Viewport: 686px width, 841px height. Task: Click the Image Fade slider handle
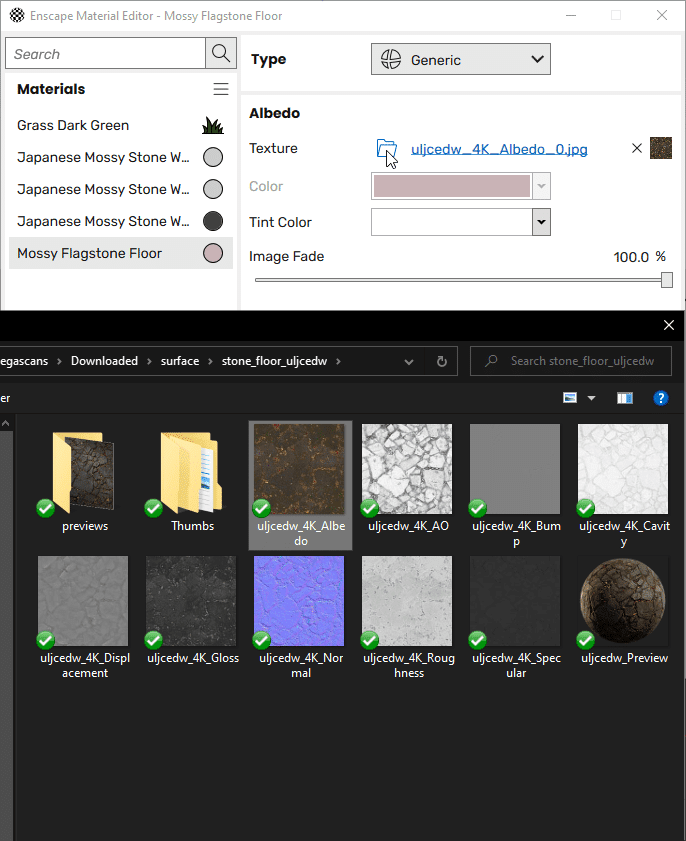[x=667, y=281]
